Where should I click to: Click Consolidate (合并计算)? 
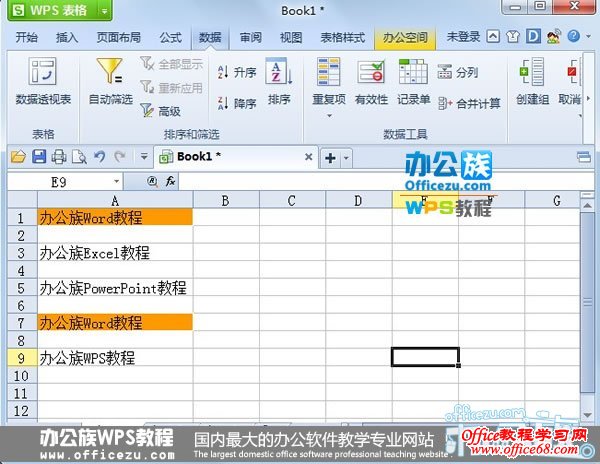(469, 103)
